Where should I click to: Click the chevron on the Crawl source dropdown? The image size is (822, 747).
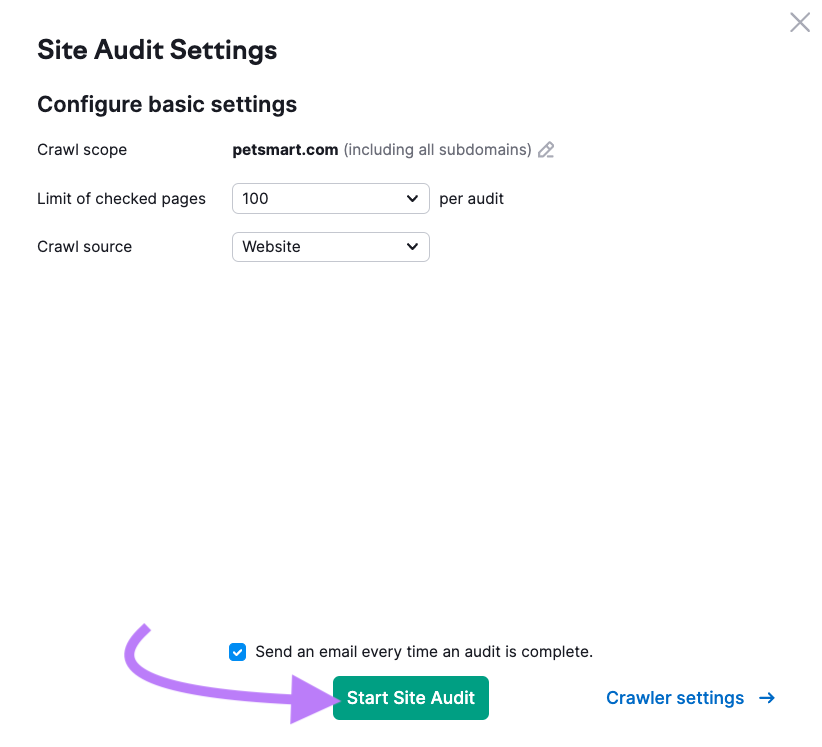click(412, 247)
